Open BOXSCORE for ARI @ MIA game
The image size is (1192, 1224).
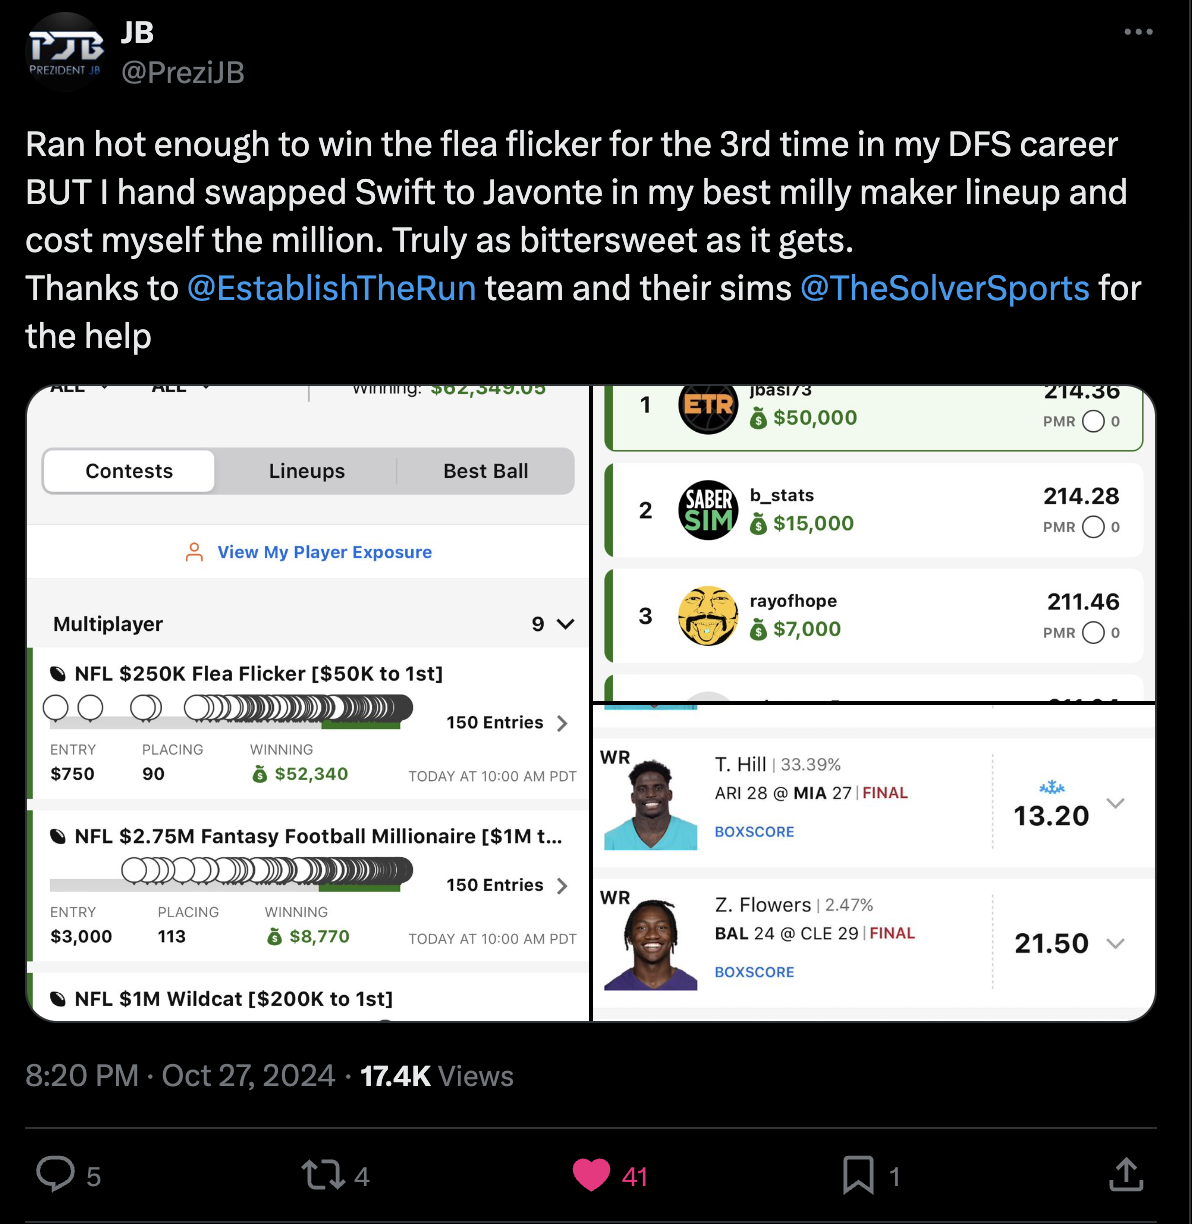pos(754,832)
